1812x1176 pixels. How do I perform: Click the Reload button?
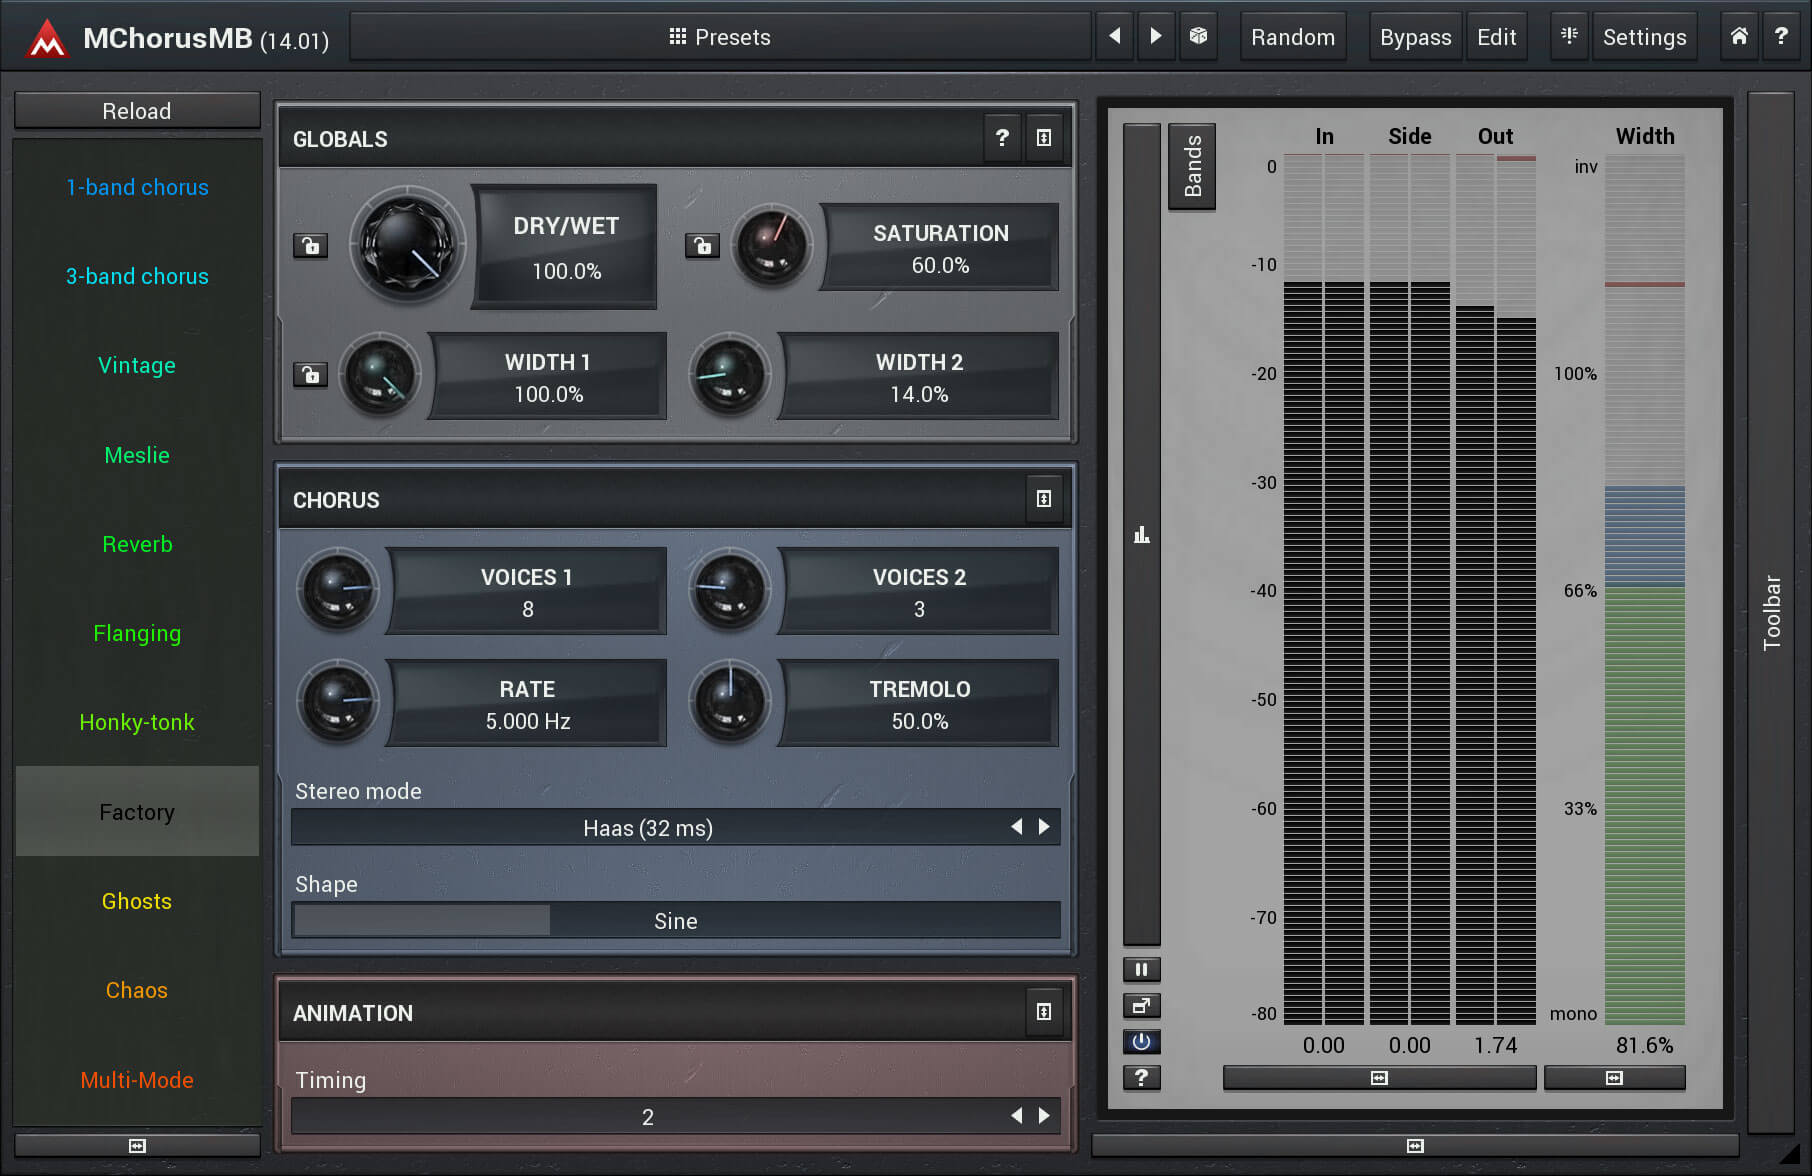click(137, 111)
